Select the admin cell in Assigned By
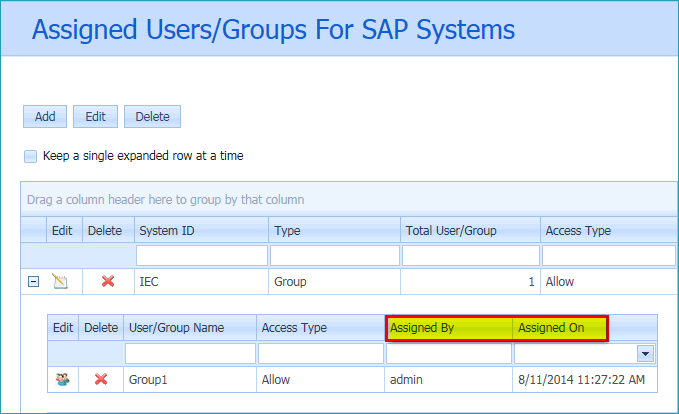This screenshot has width=679, height=414. click(449, 379)
